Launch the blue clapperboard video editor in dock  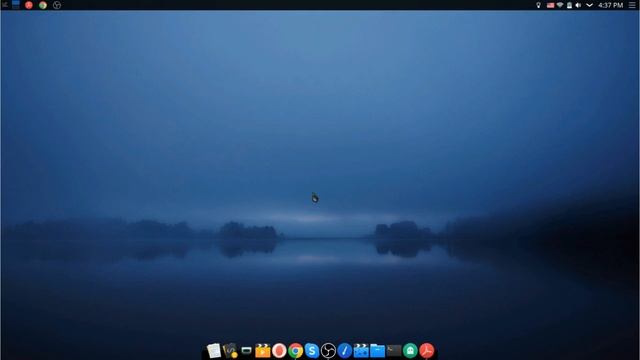click(361, 351)
